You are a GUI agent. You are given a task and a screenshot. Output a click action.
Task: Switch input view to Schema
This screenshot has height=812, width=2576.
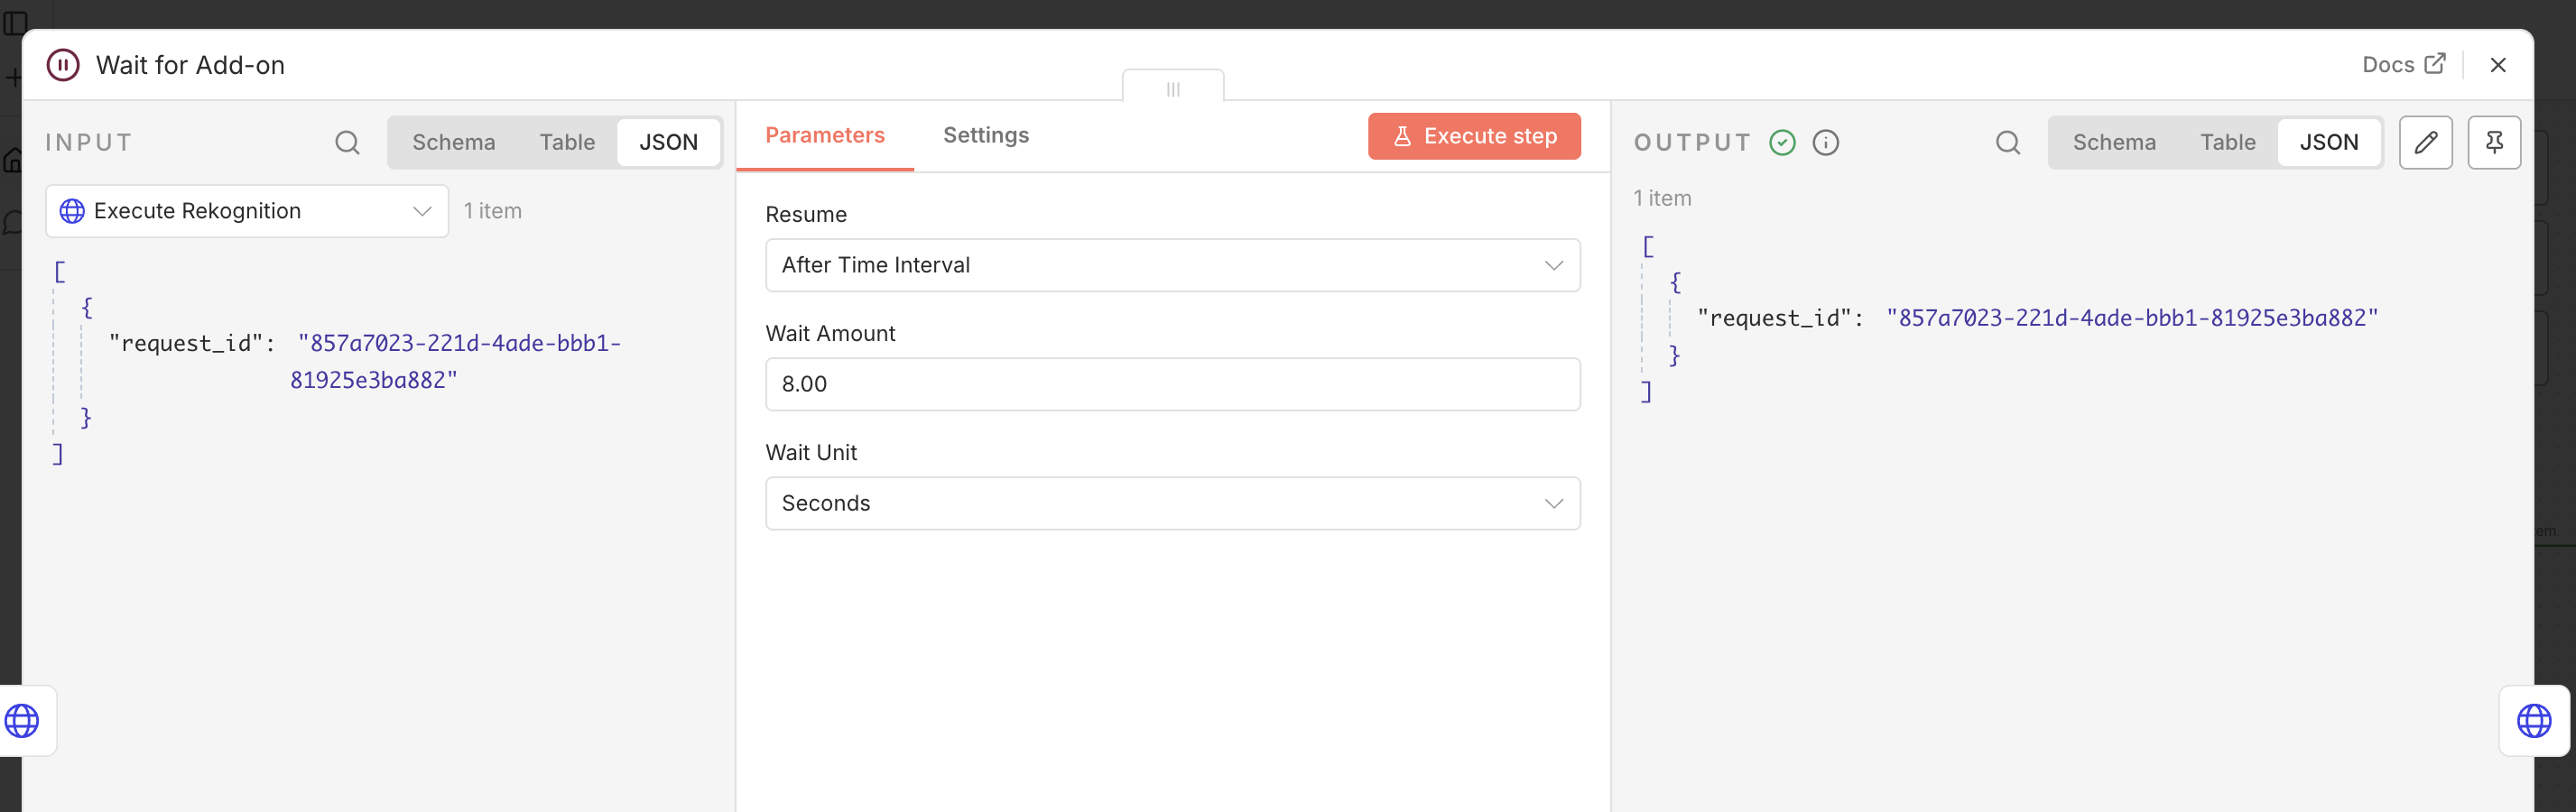[454, 143]
